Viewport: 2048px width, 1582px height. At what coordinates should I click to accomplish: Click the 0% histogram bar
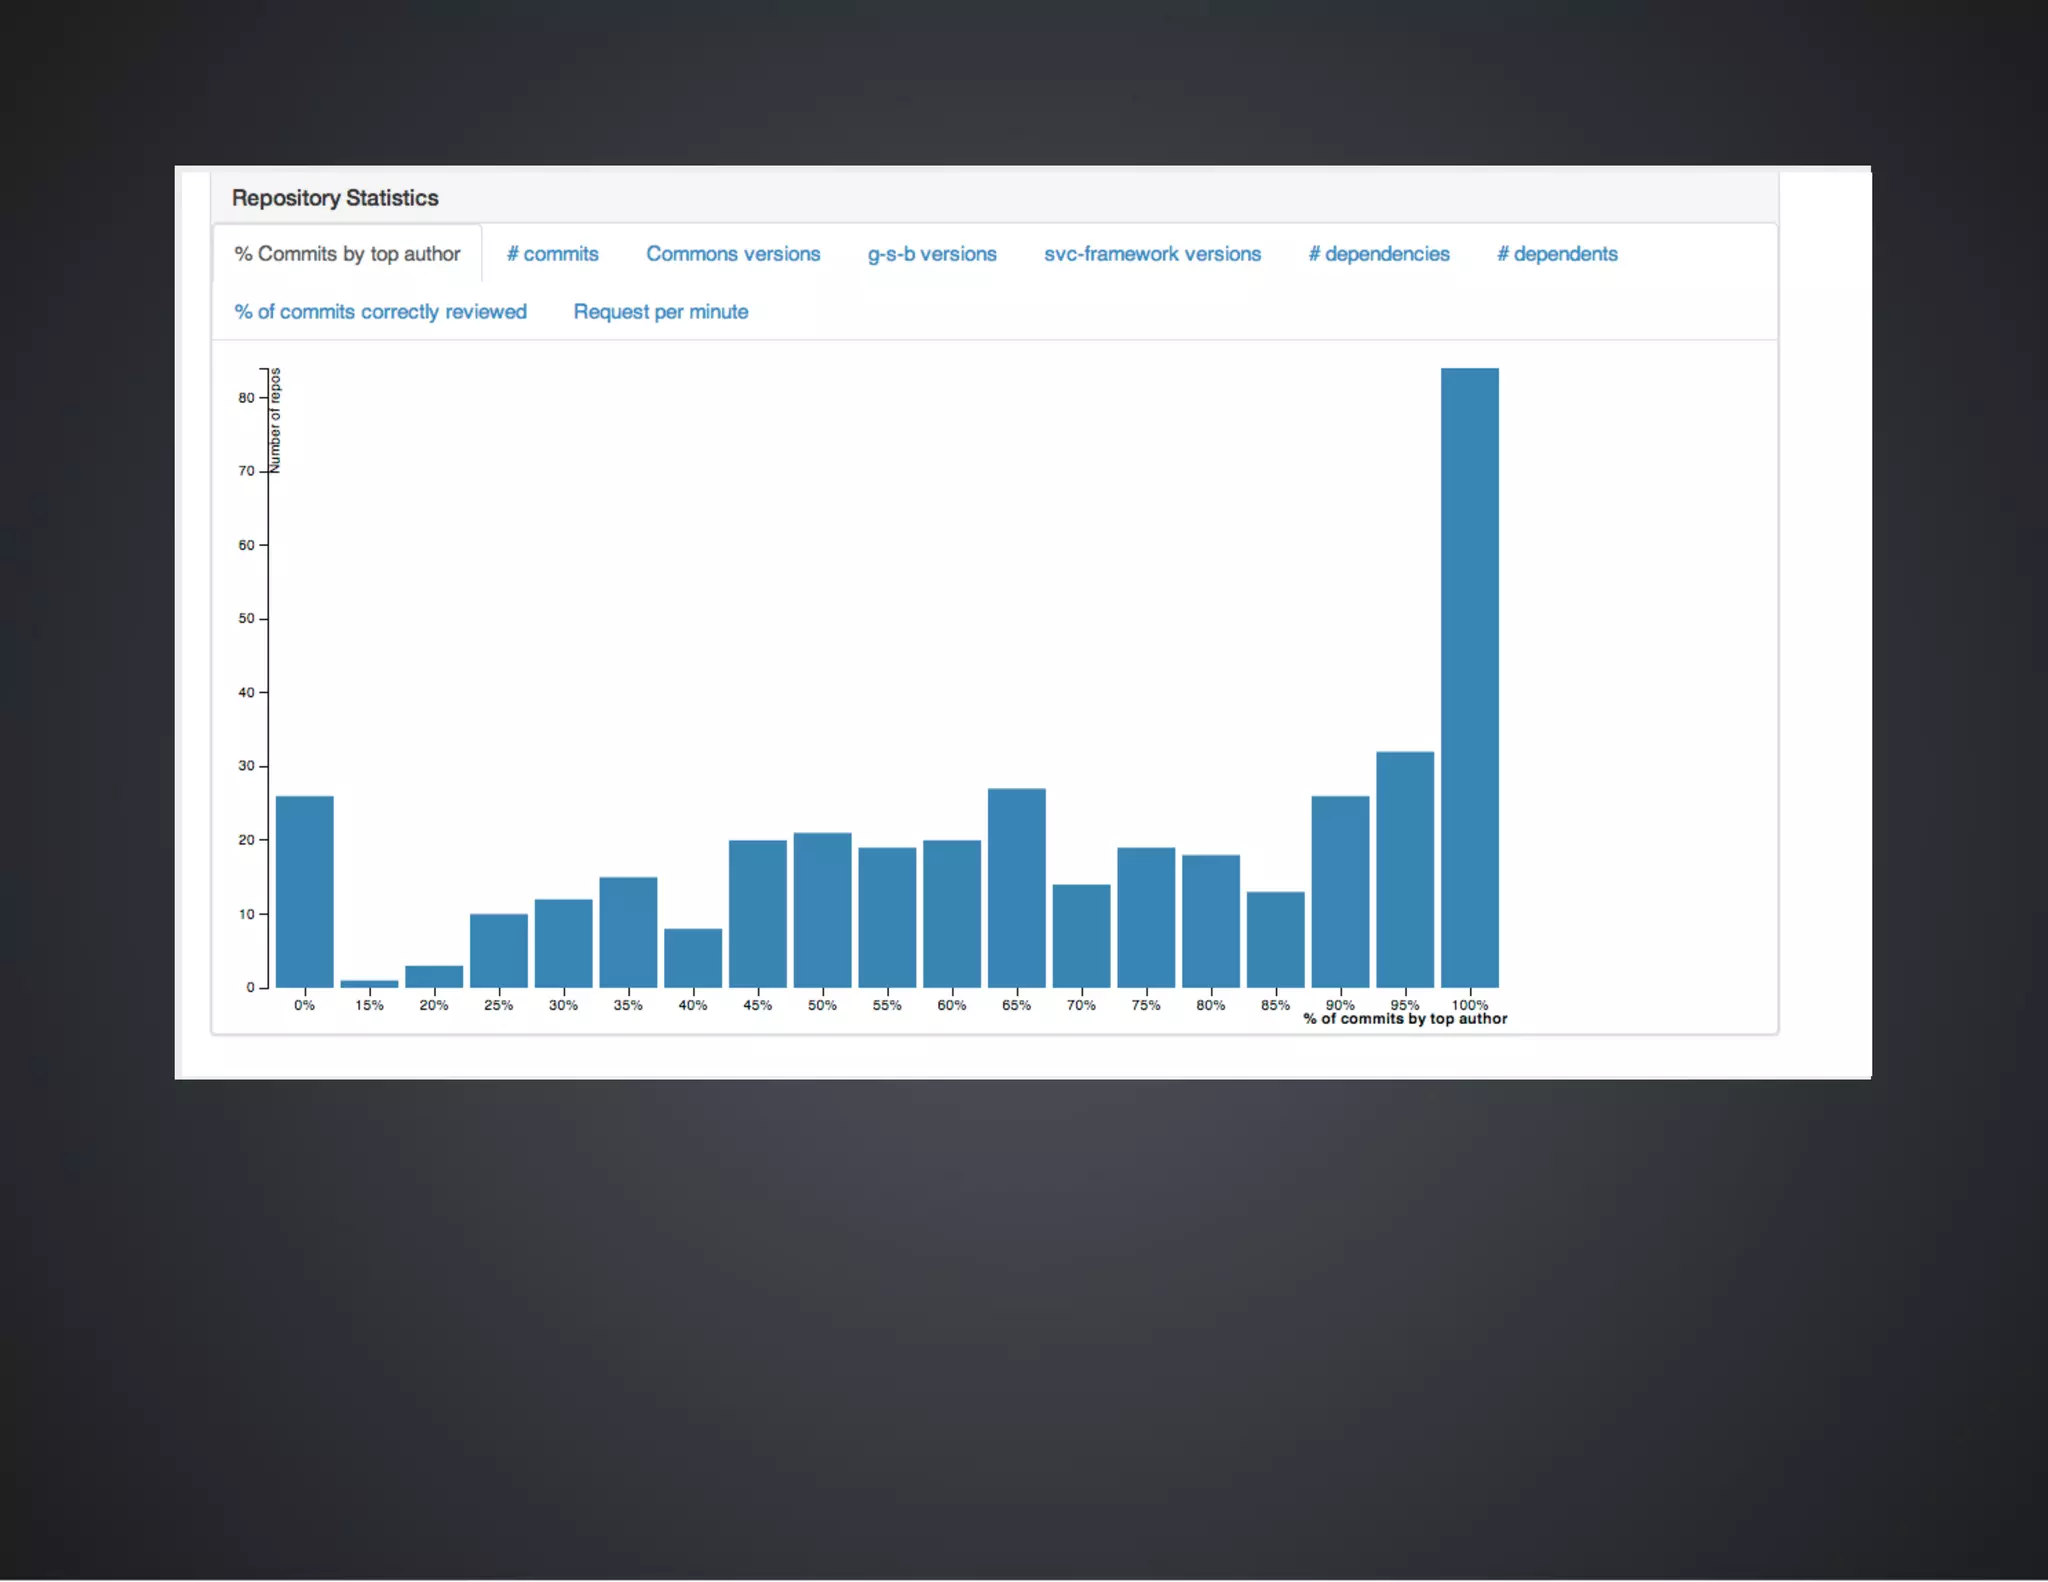[x=305, y=892]
